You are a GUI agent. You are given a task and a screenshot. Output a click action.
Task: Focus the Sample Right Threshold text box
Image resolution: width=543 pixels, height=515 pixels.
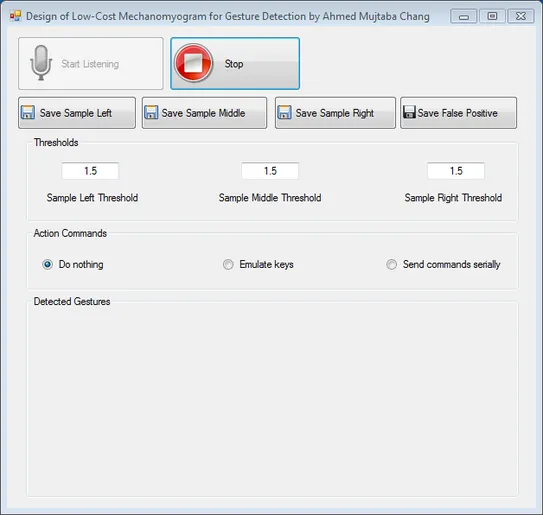click(456, 171)
